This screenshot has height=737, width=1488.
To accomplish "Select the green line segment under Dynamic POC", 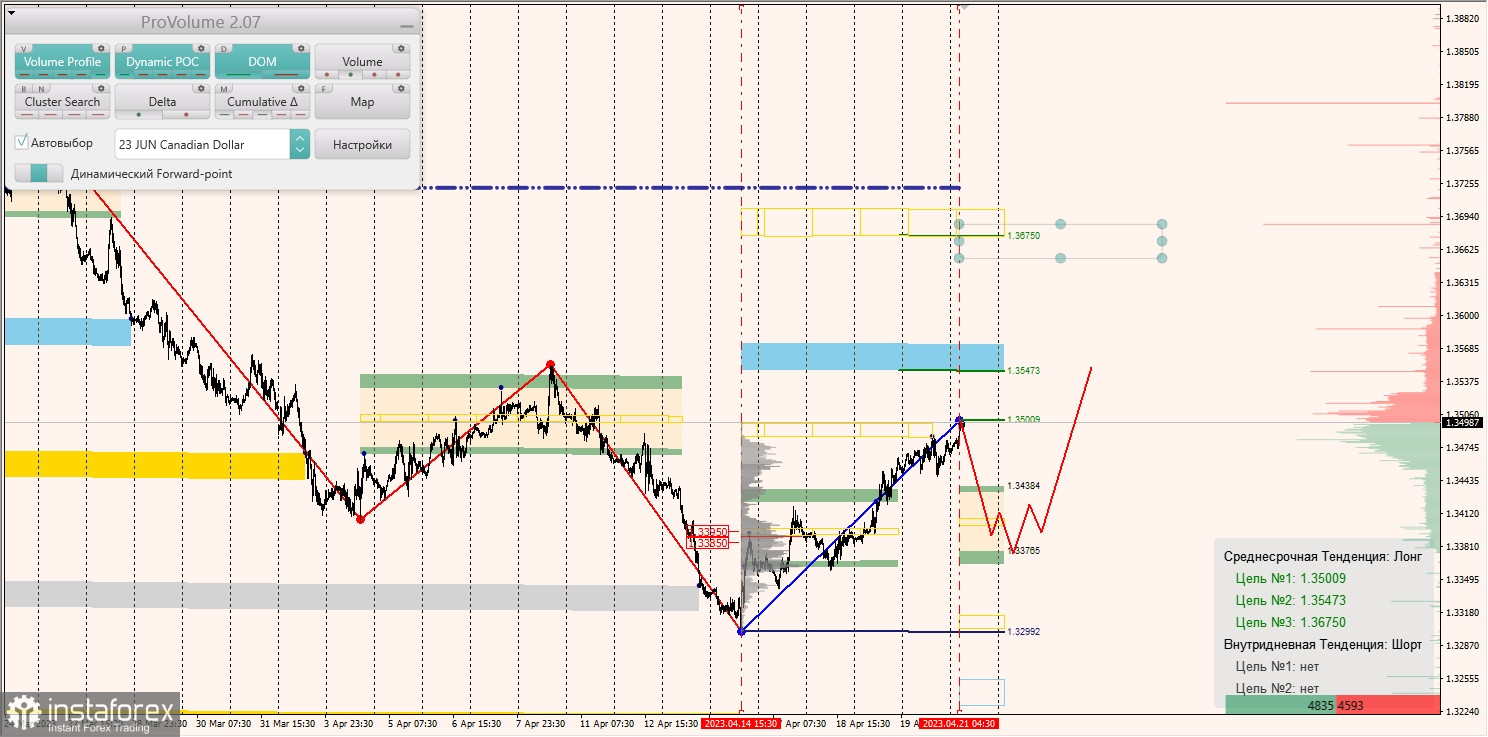I will click(124, 75).
